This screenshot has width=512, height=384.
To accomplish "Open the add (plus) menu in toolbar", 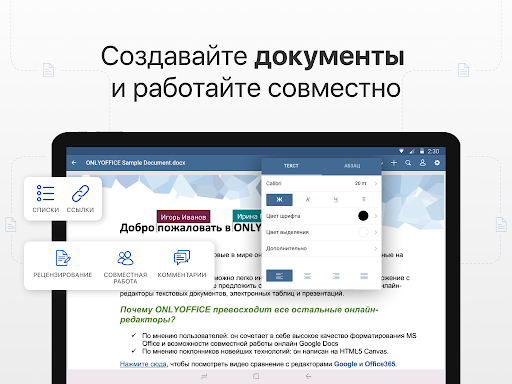I will click(x=394, y=163).
